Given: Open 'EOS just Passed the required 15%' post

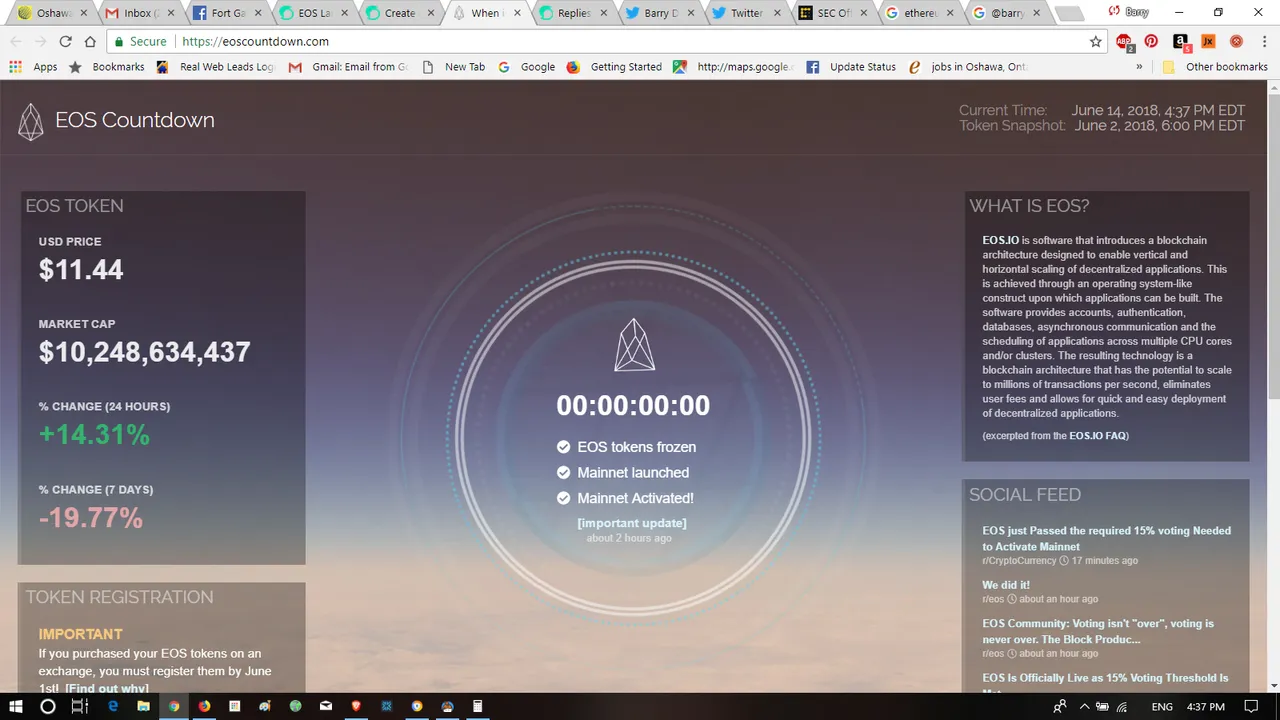Looking at the screenshot, I should click(x=1107, y=539).
